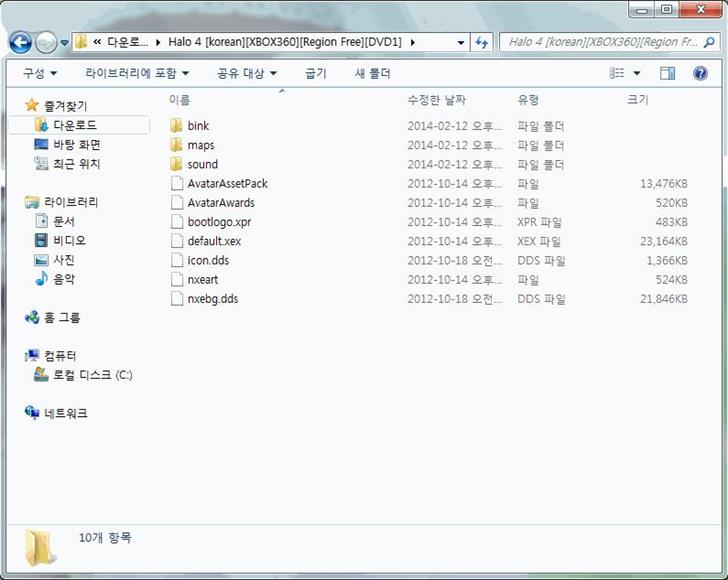728x580 pixels.
Task: Close the Explorer window
Action: [701, 10]
